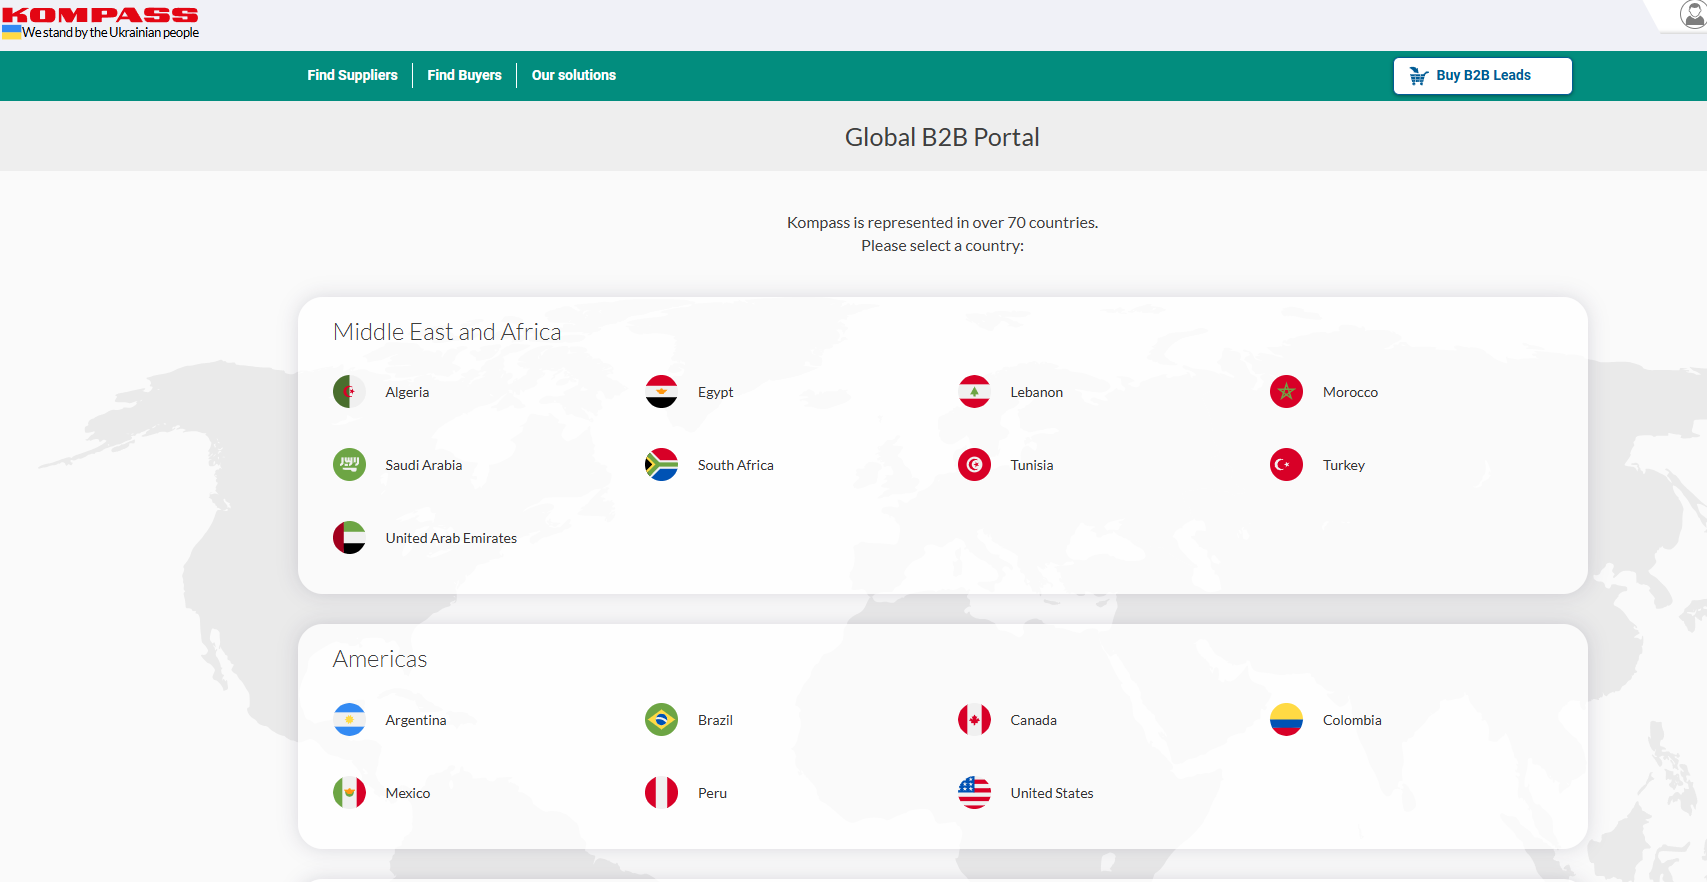
Task: Click the Algeria flag icon
Action: (x=349, y=392)
